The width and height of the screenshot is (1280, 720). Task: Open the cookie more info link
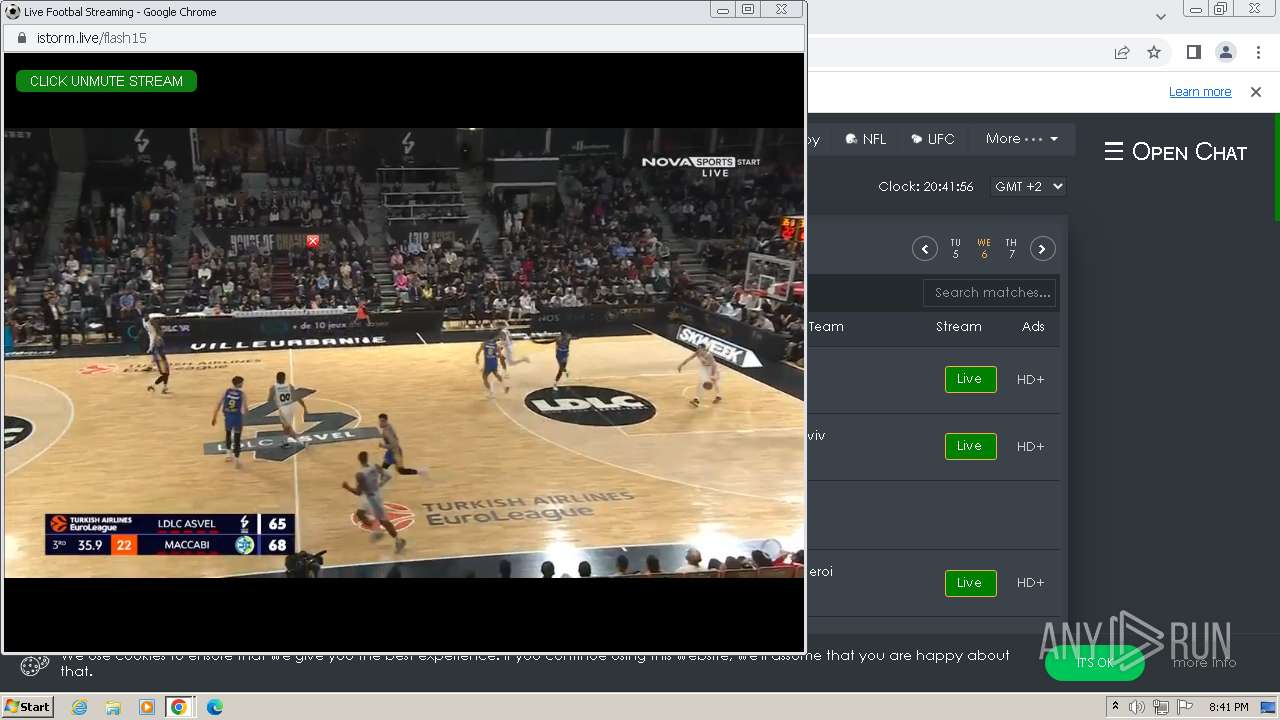click(x=1204, y=662)
